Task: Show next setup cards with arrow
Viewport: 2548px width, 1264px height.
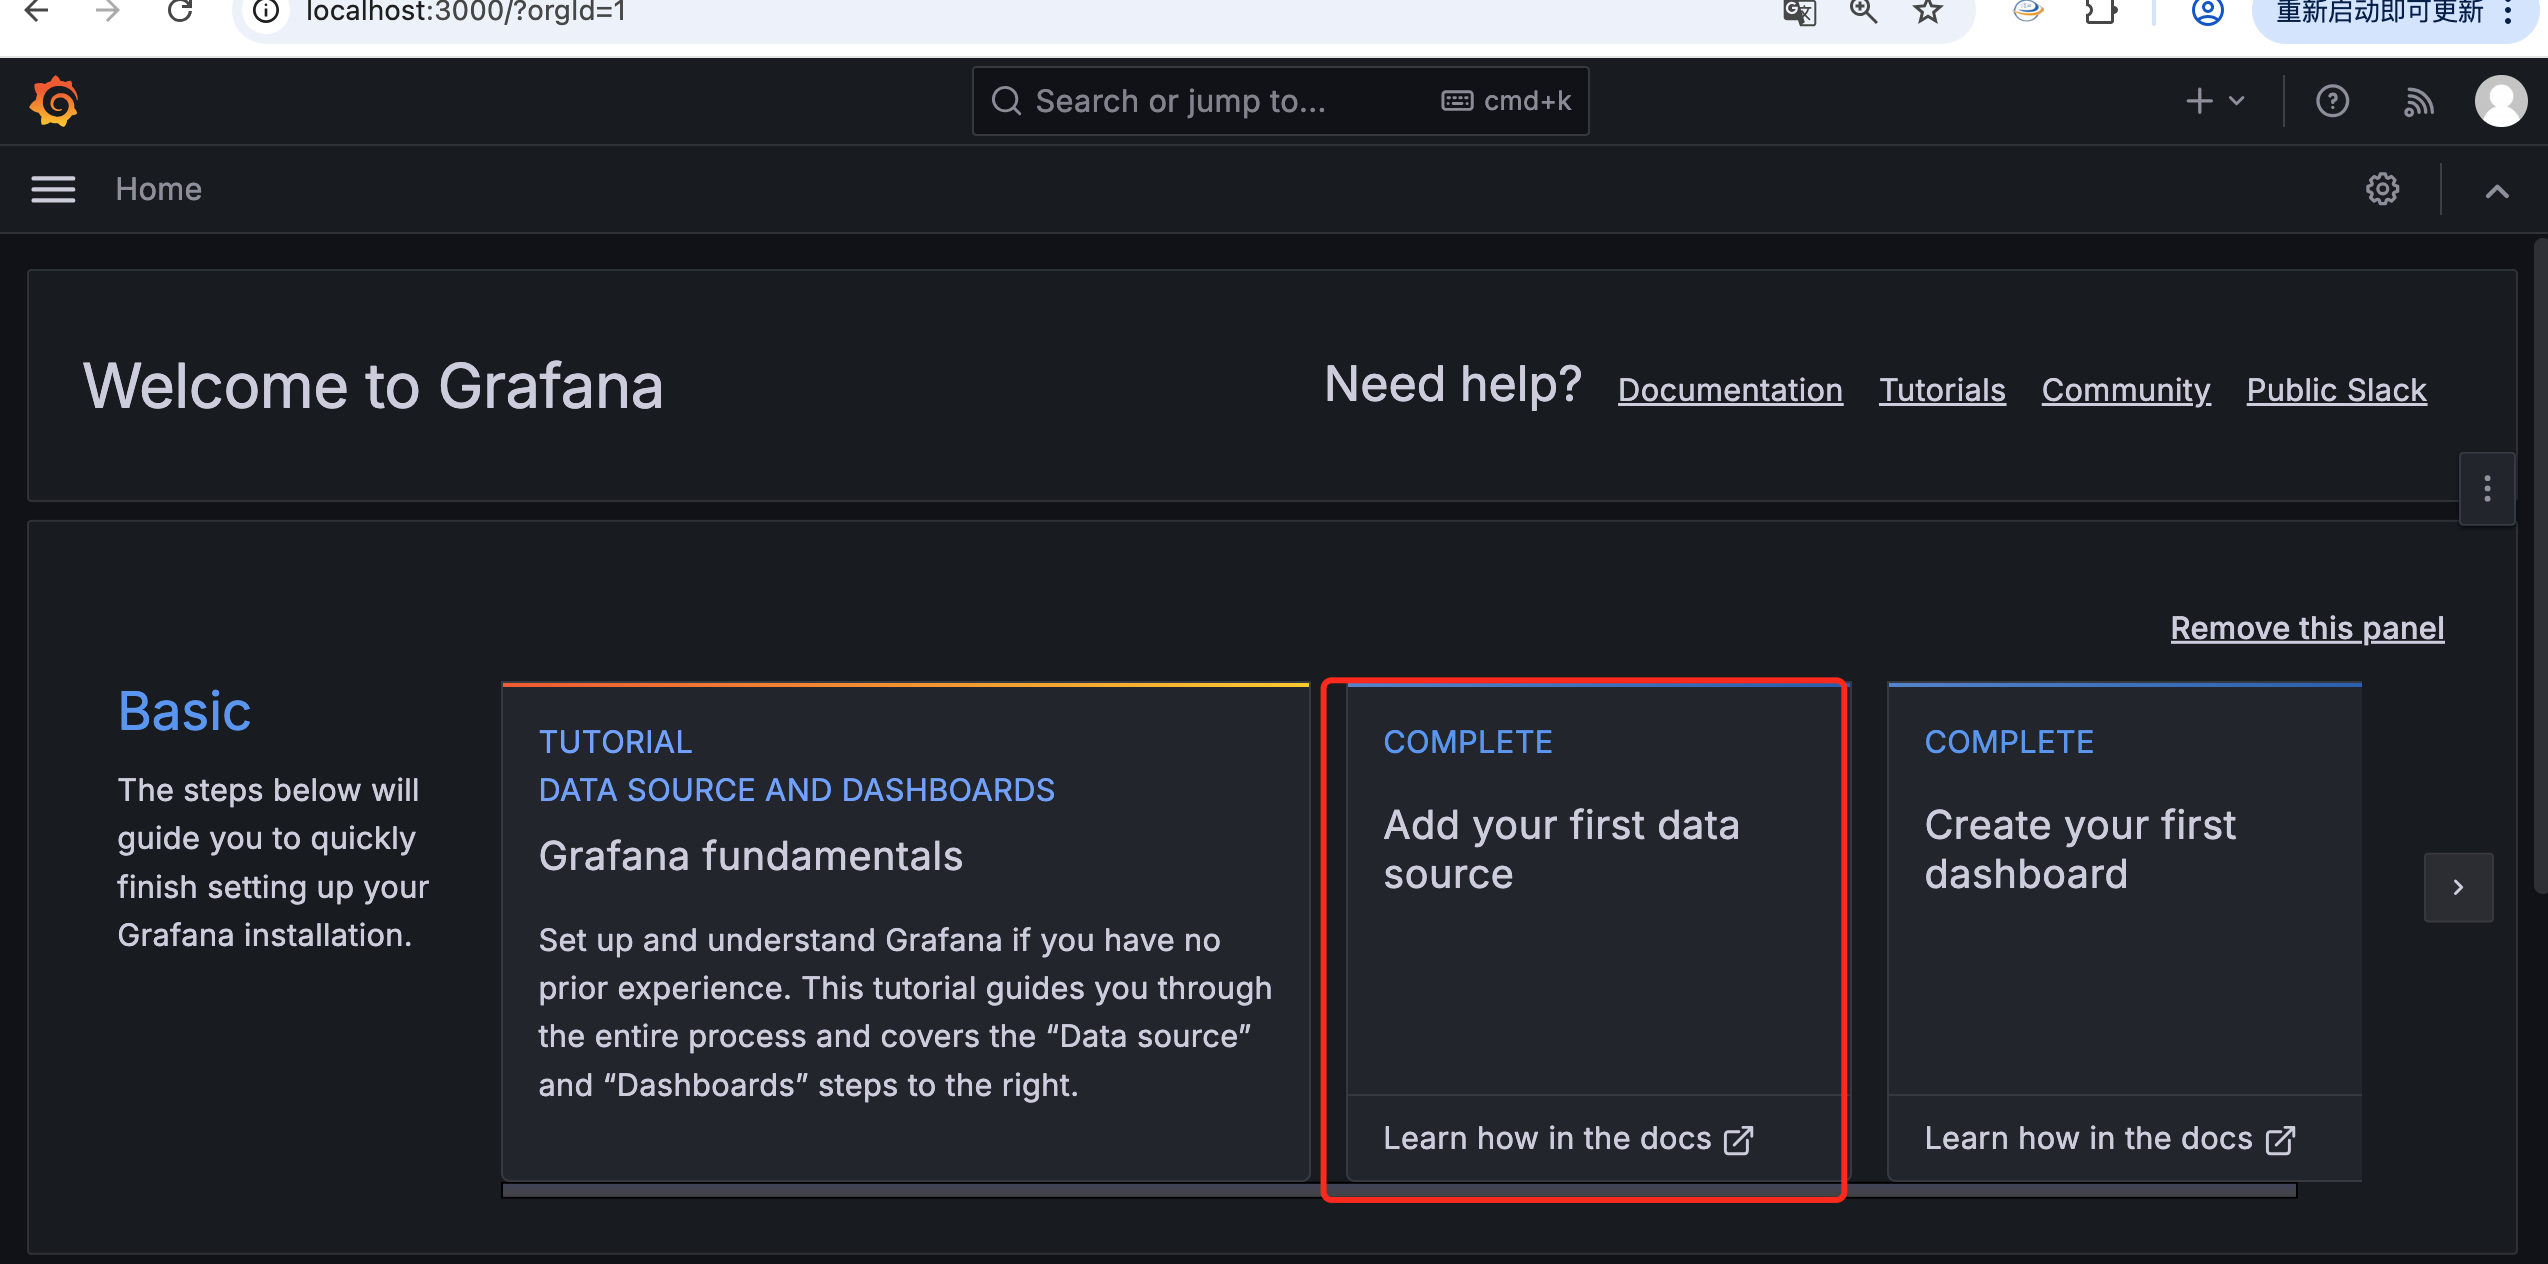Action: coord(2458,887)
